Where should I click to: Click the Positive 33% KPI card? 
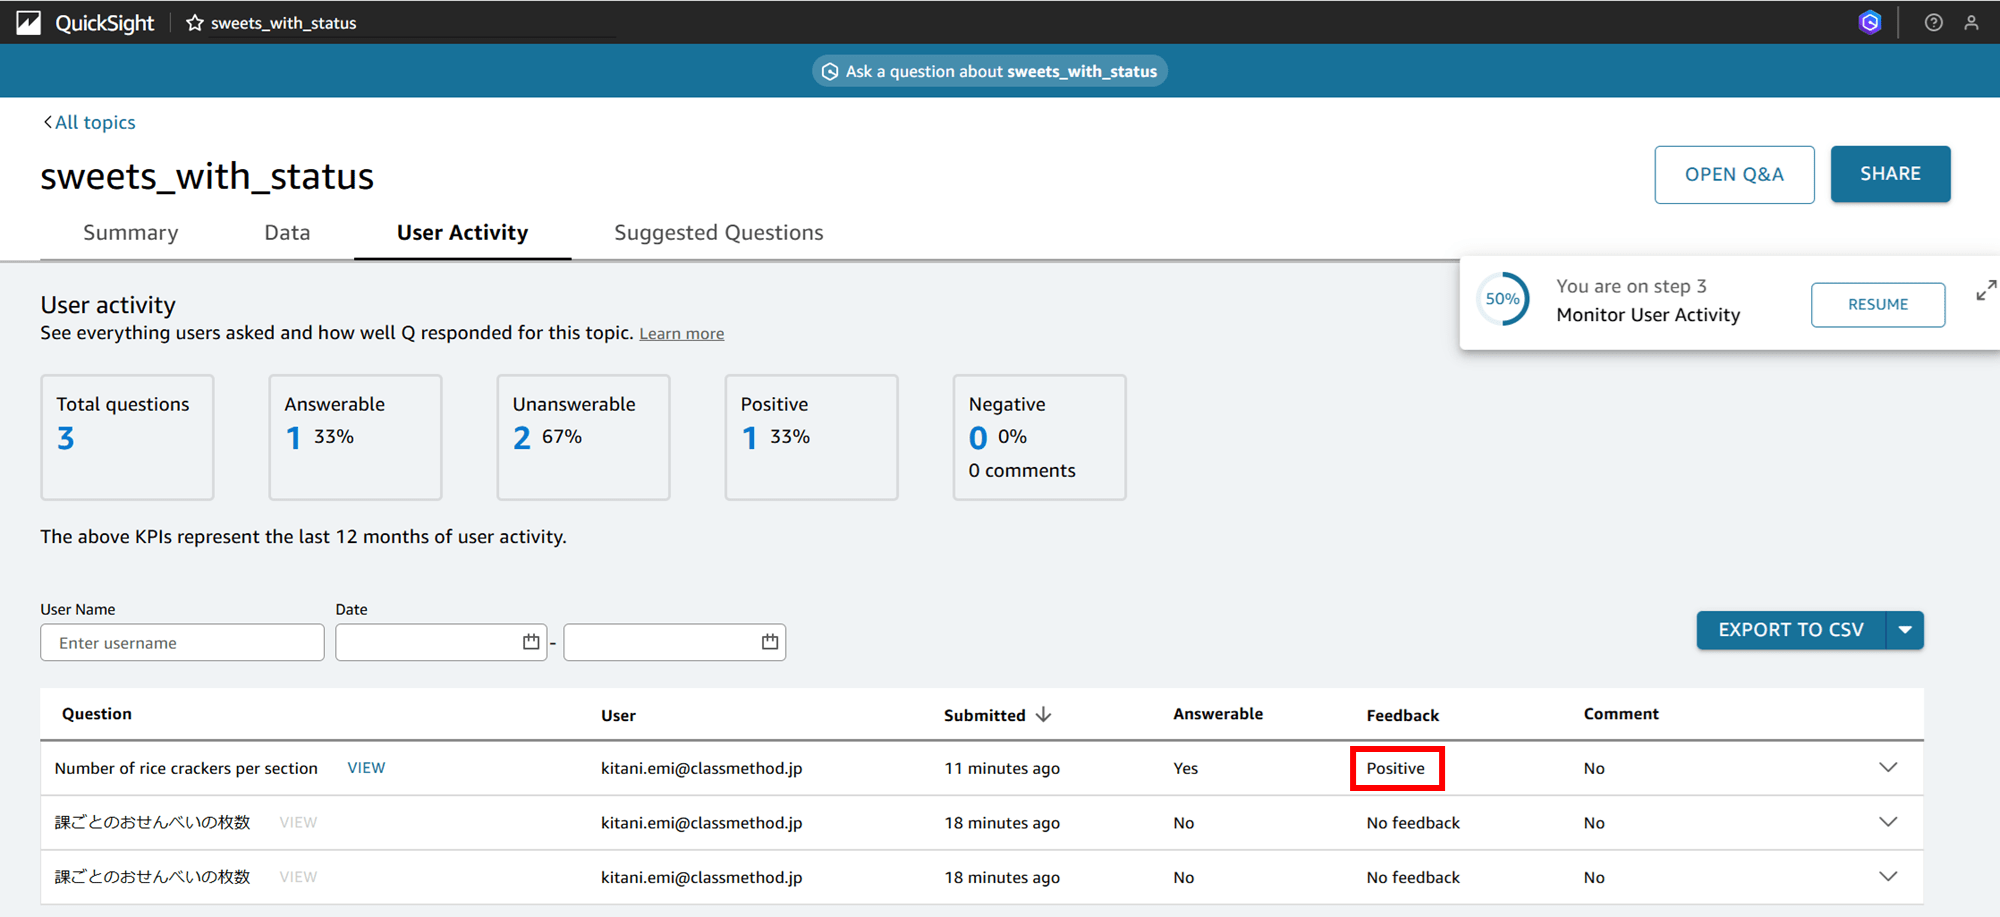coord(811,437)
